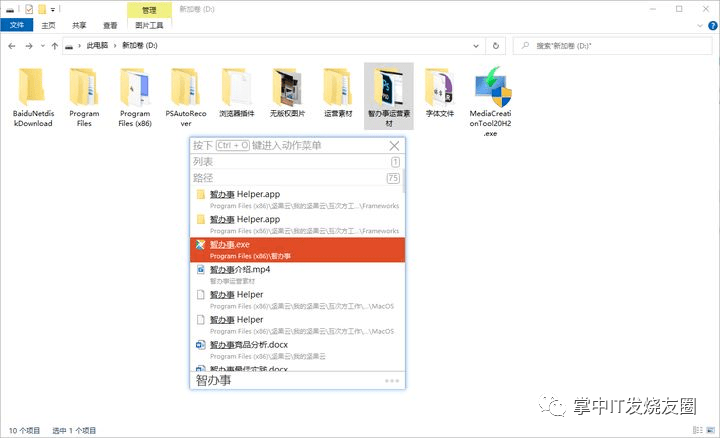
Task: Go up one folder level
Action: (x=55, y=46)
